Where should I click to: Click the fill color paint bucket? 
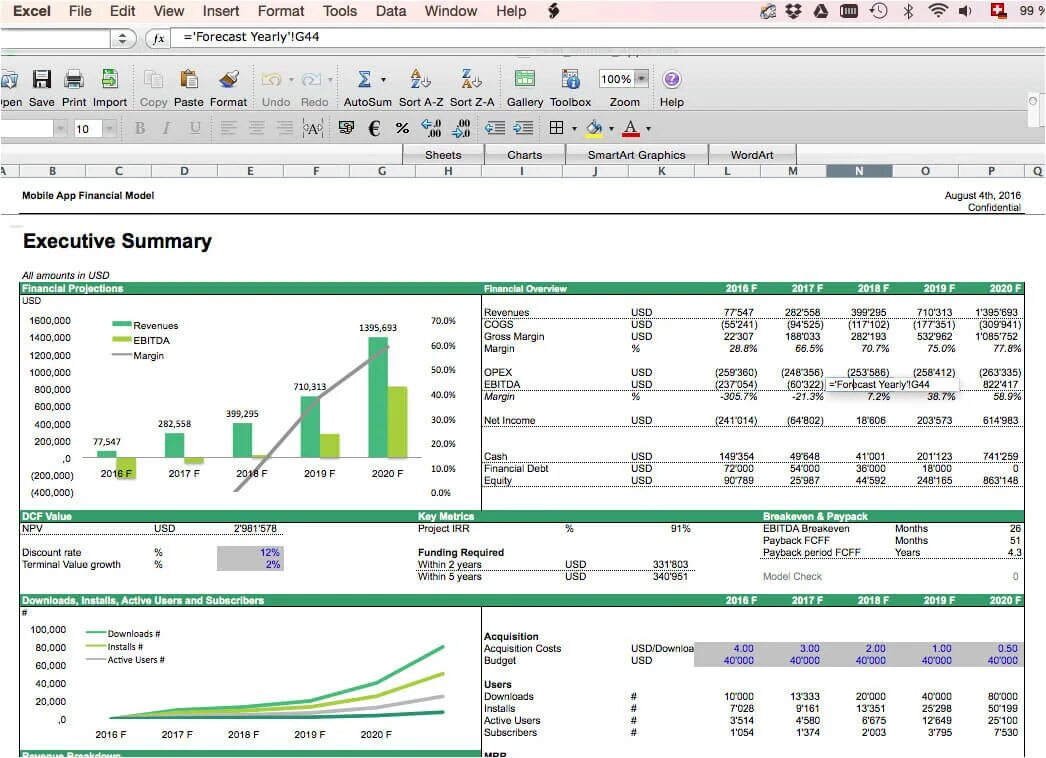pyautogui.click(x=594, y=128)
